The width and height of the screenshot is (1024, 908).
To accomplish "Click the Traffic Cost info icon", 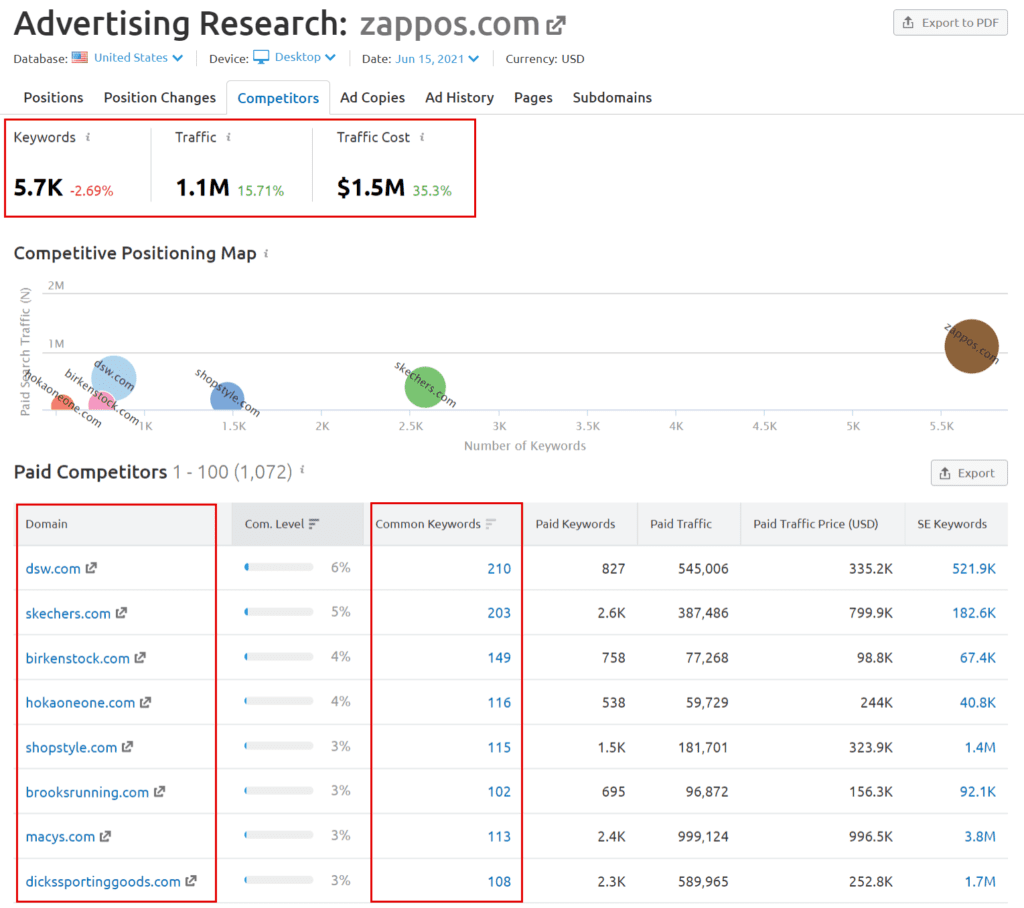I will 422,137.
